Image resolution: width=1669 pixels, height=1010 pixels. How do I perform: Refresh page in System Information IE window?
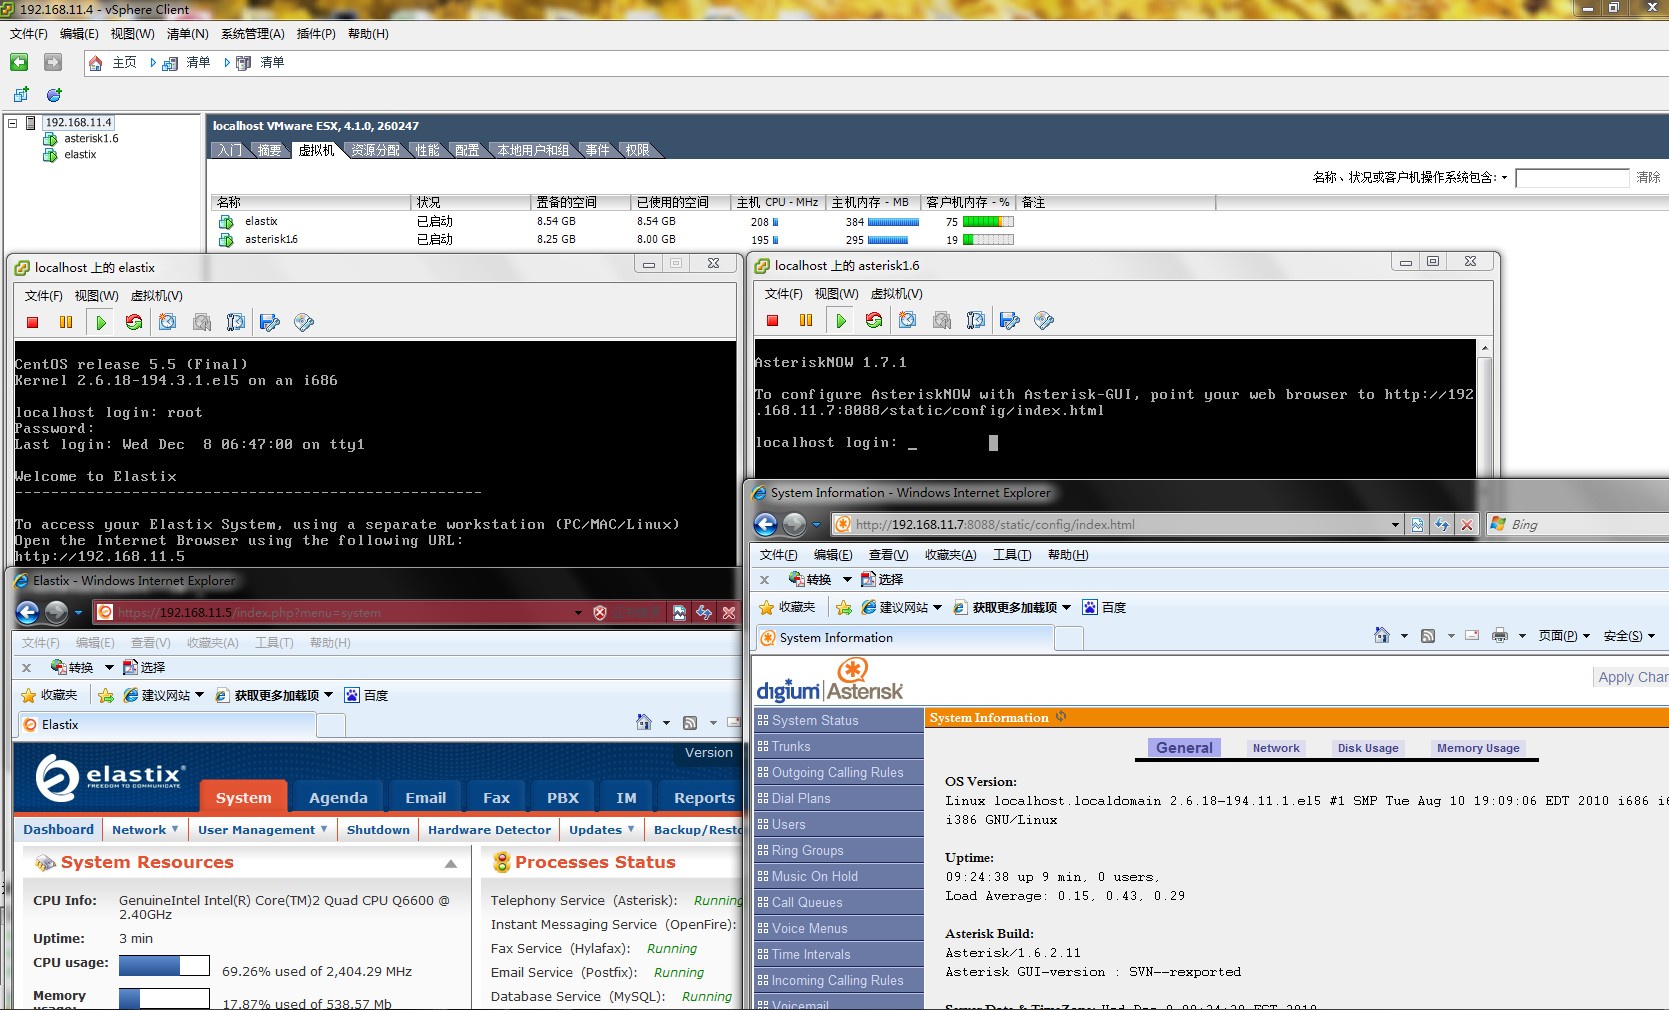(x=1442, y=524)
